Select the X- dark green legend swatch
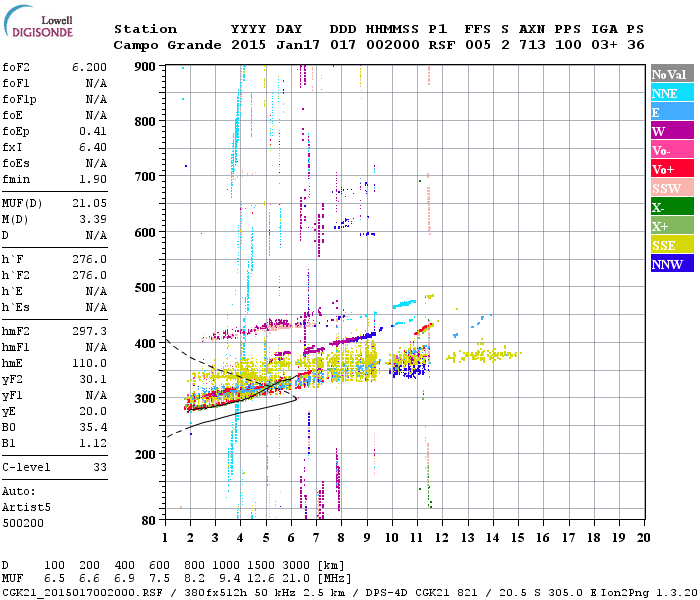 [672, 207]
